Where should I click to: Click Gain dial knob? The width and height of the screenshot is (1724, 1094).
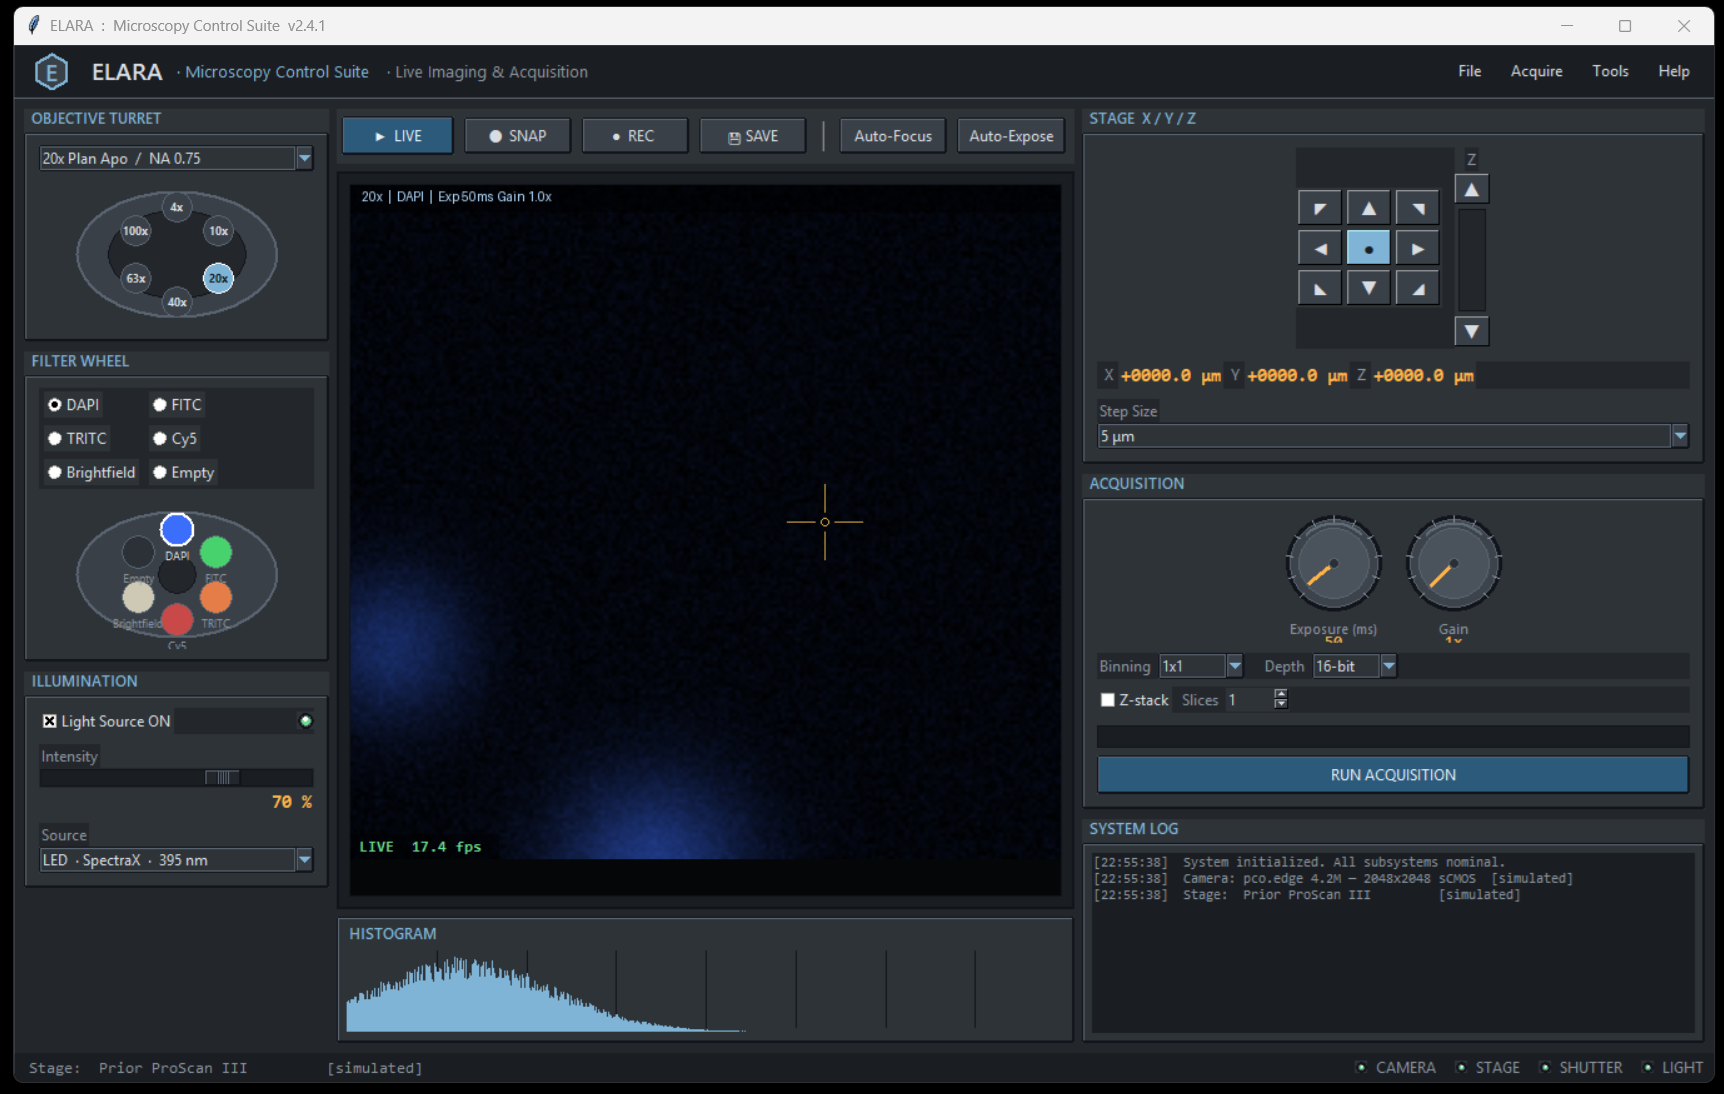tap(1453, 564)
